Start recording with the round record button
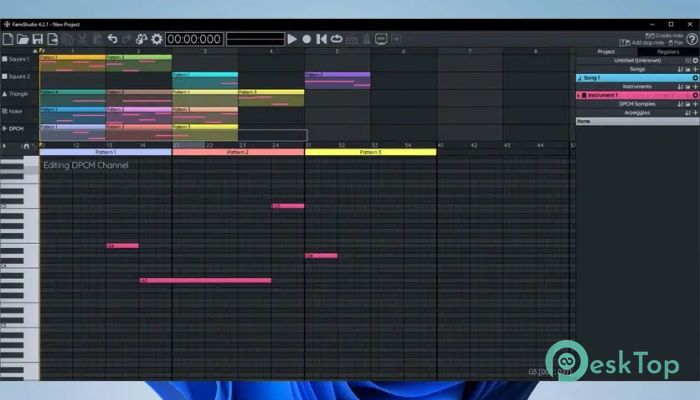The image size is (700, 400). [x=307, y=39]
